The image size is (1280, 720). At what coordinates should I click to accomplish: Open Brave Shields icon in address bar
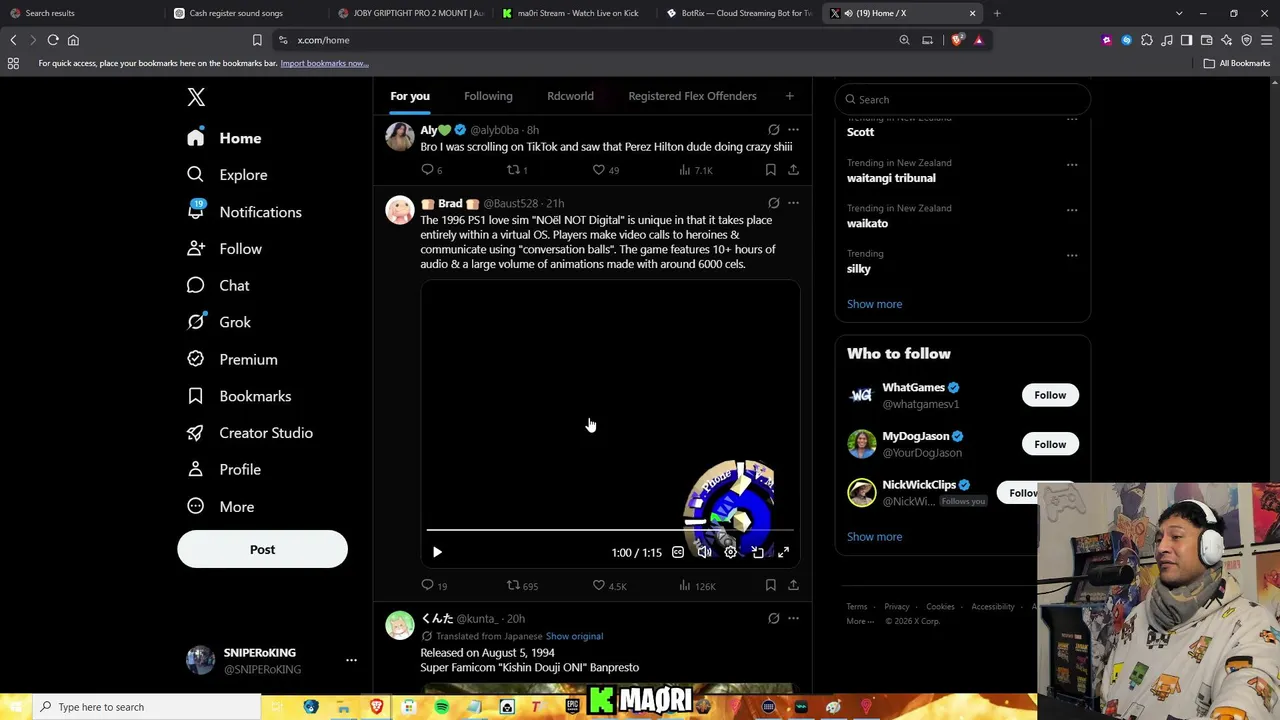coord(958,40)
